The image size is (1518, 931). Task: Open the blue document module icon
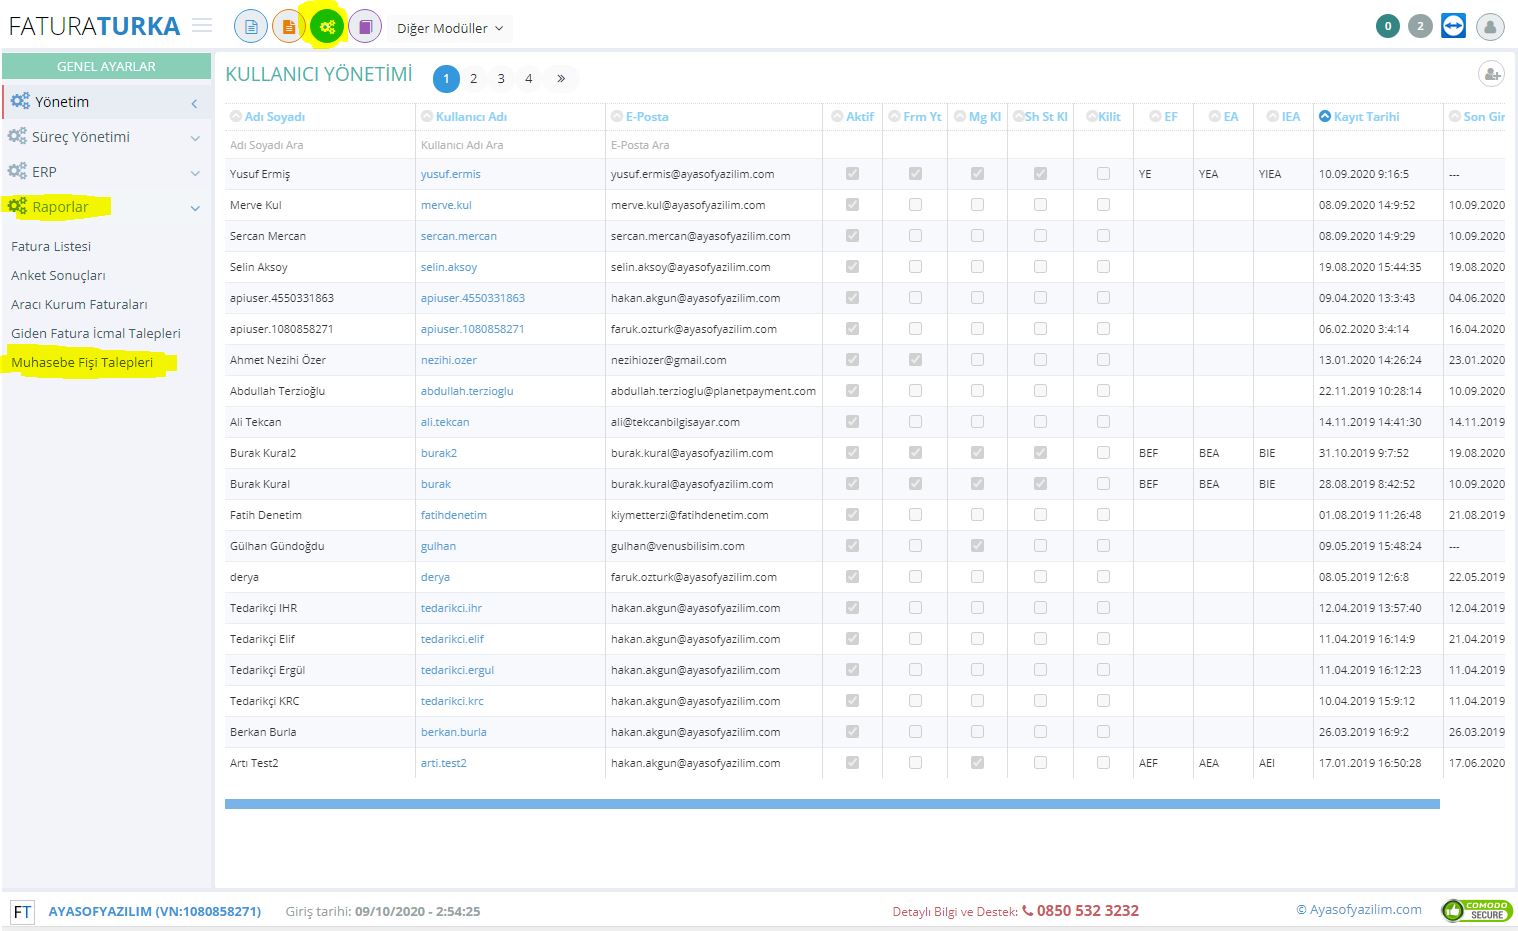coord(251,27)
